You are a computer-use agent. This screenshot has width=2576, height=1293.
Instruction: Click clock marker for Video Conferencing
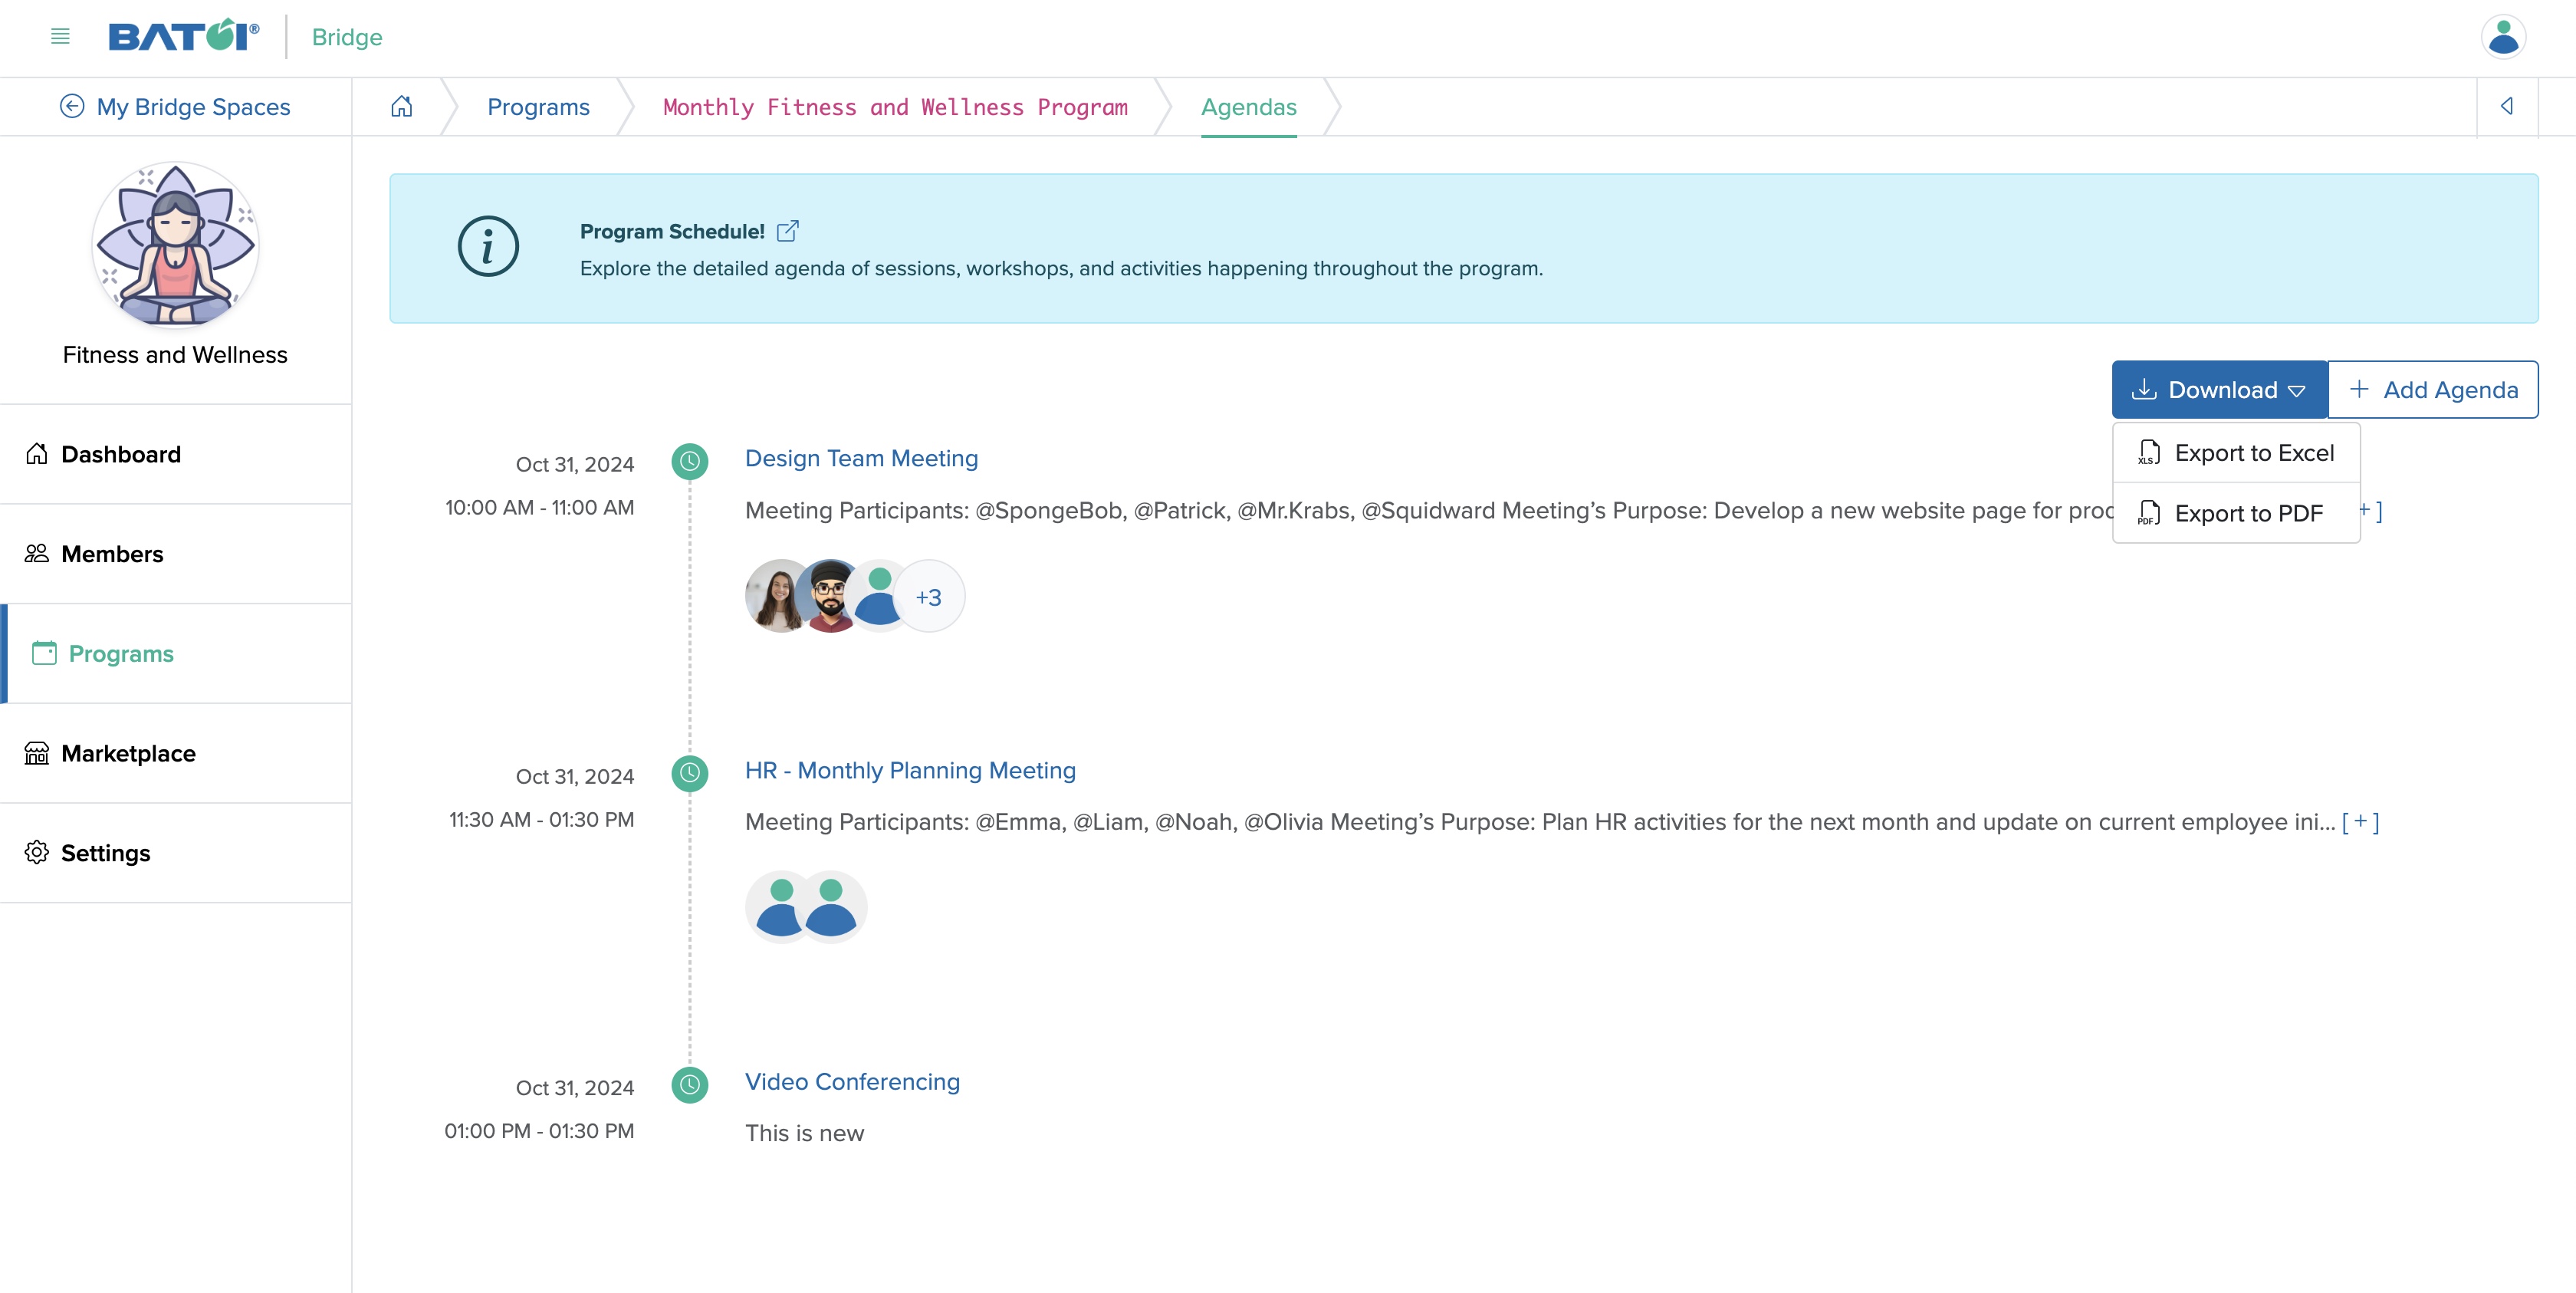pos(690,1085)
